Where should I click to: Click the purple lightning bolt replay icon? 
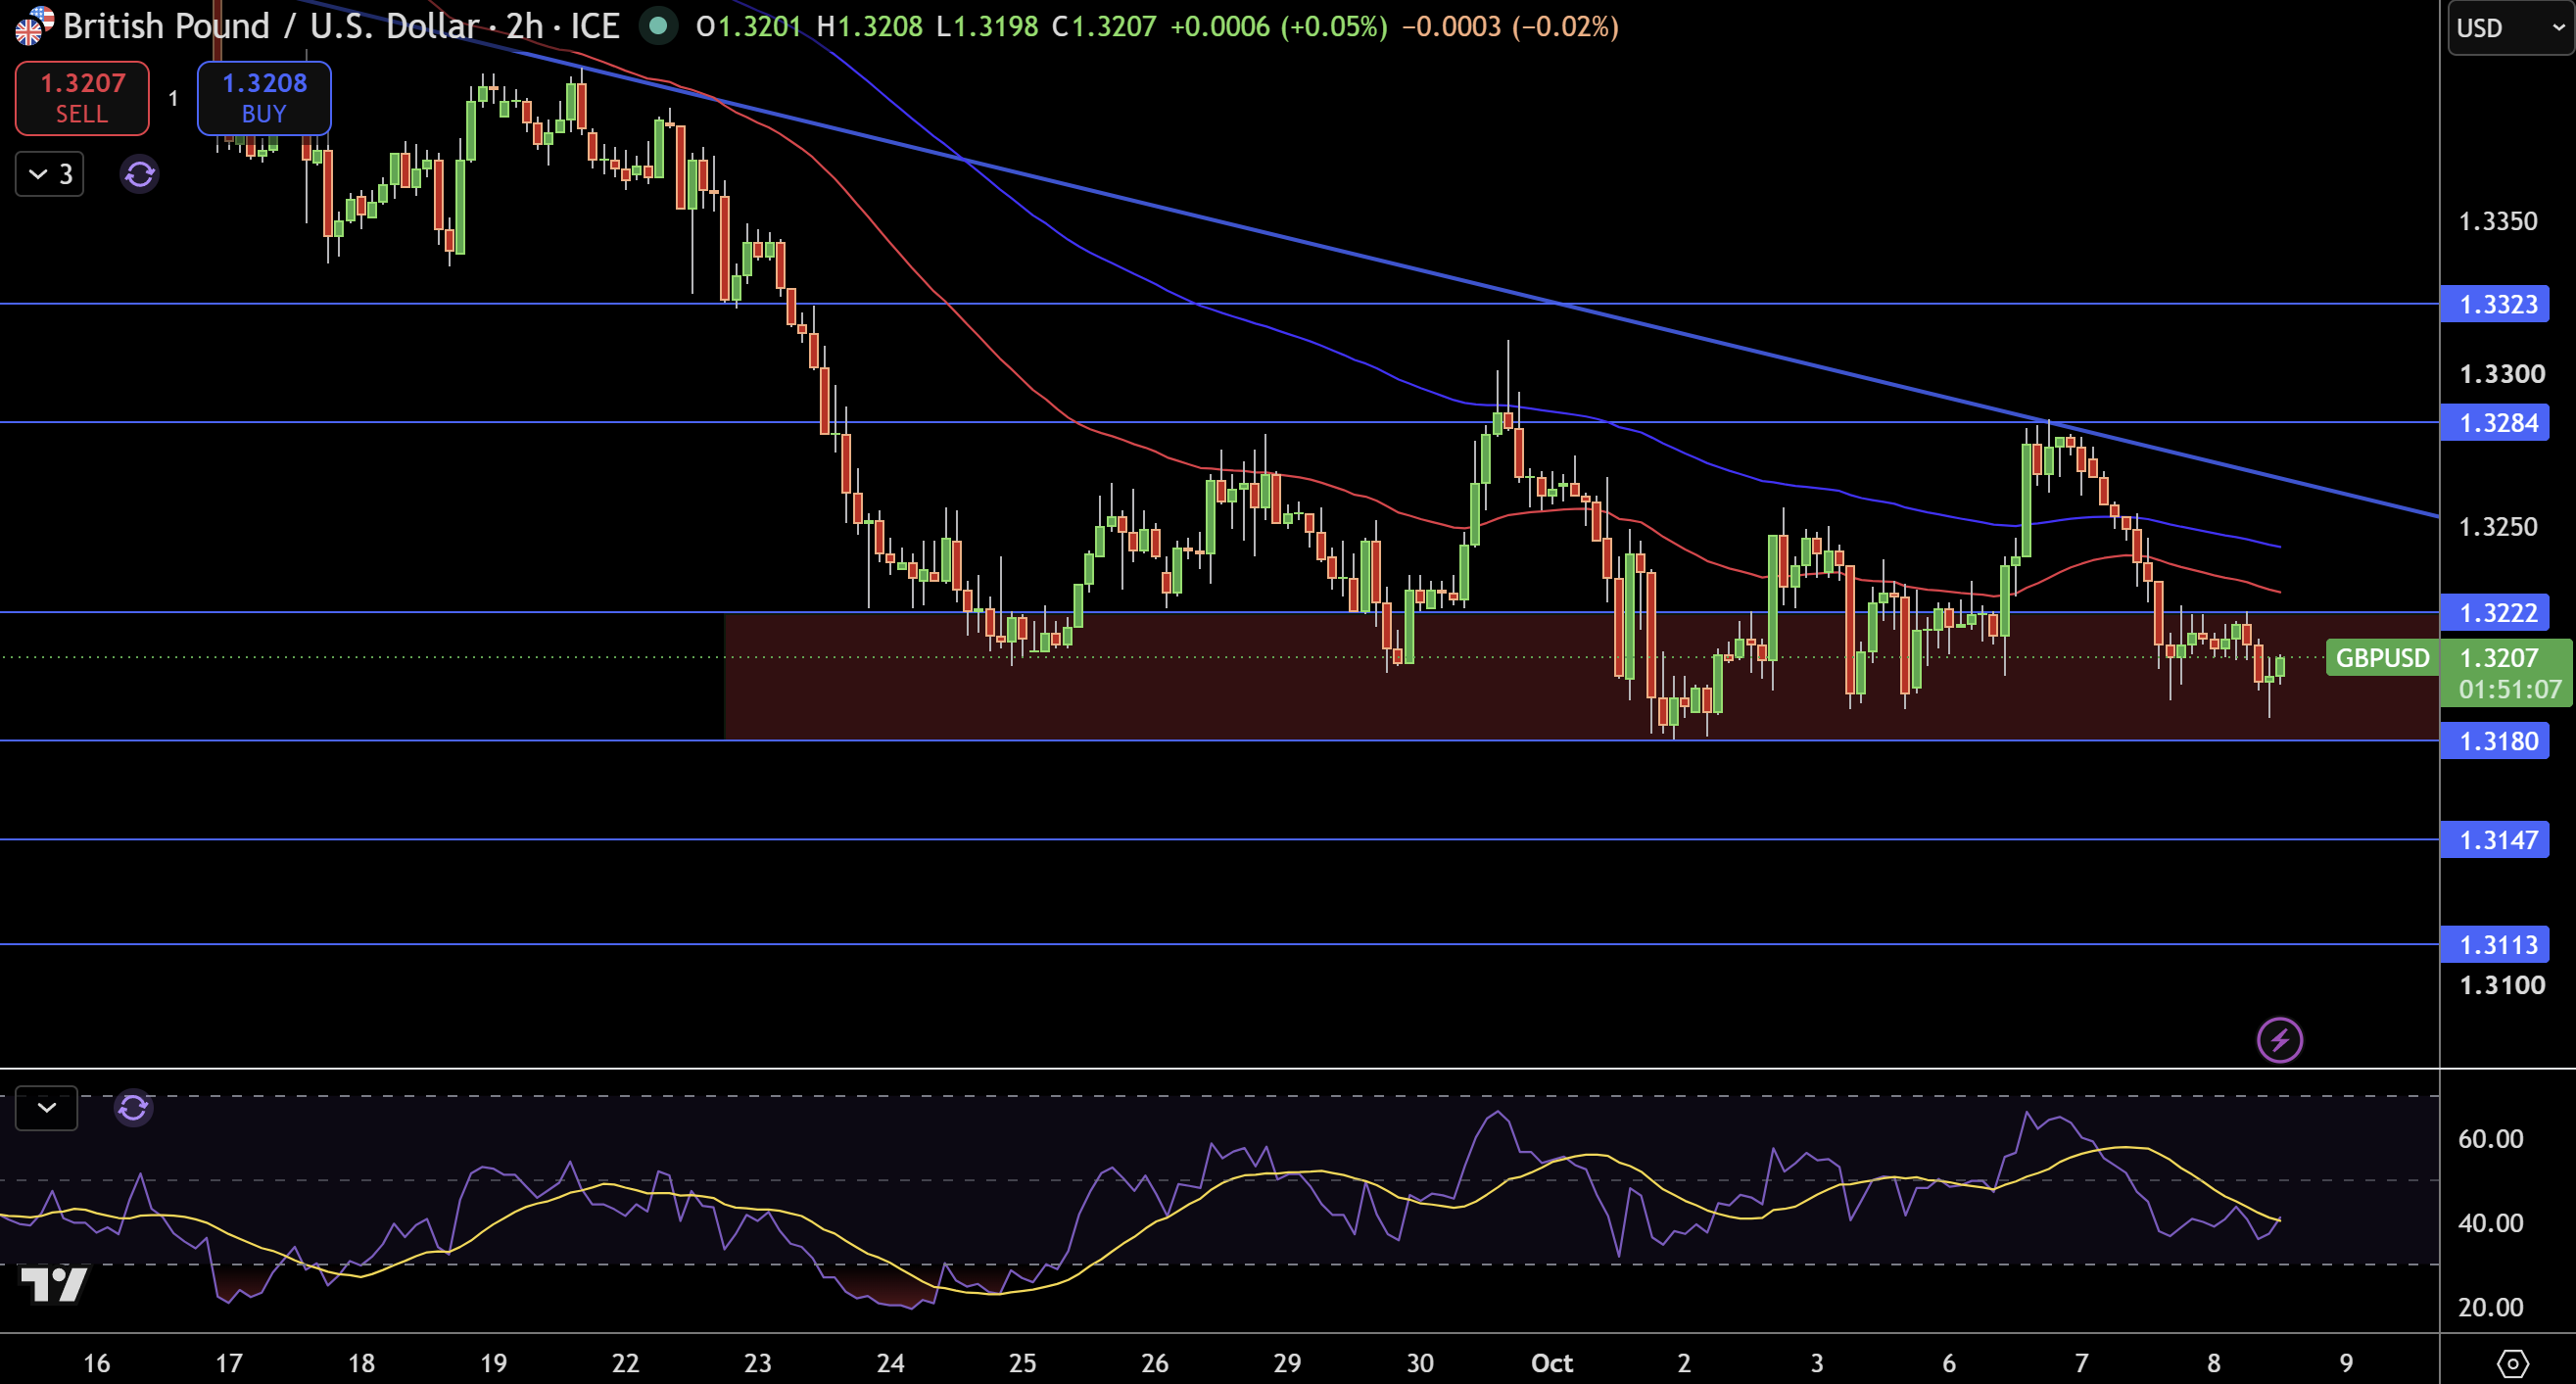(x=2280, y=1040)
